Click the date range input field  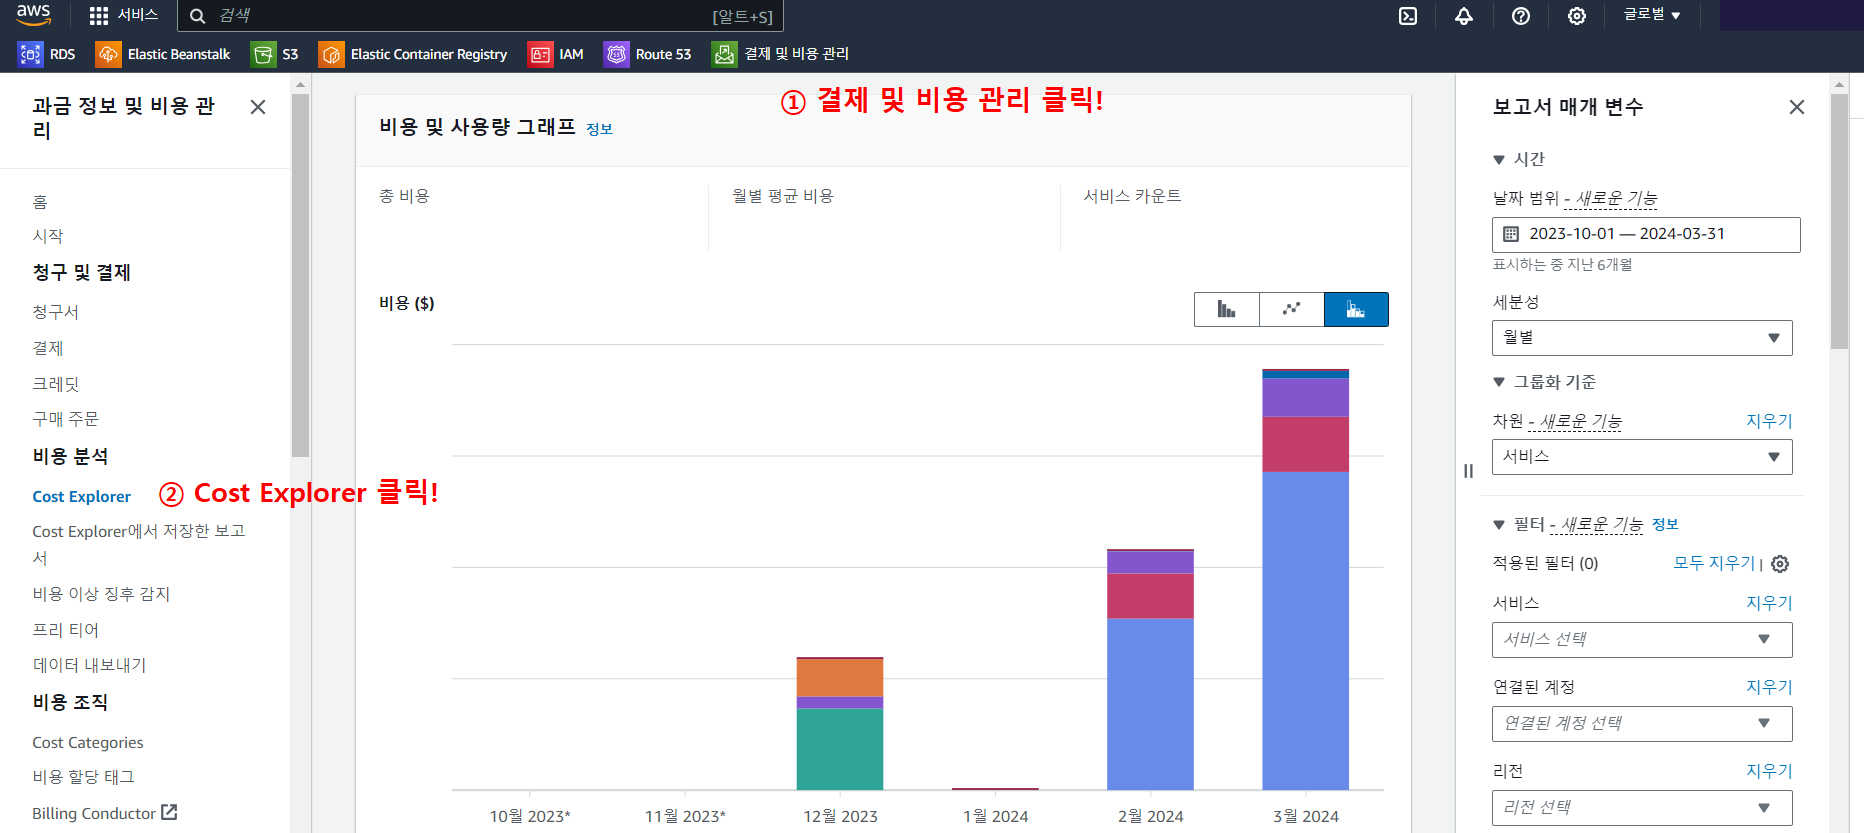coord(1646,235)
